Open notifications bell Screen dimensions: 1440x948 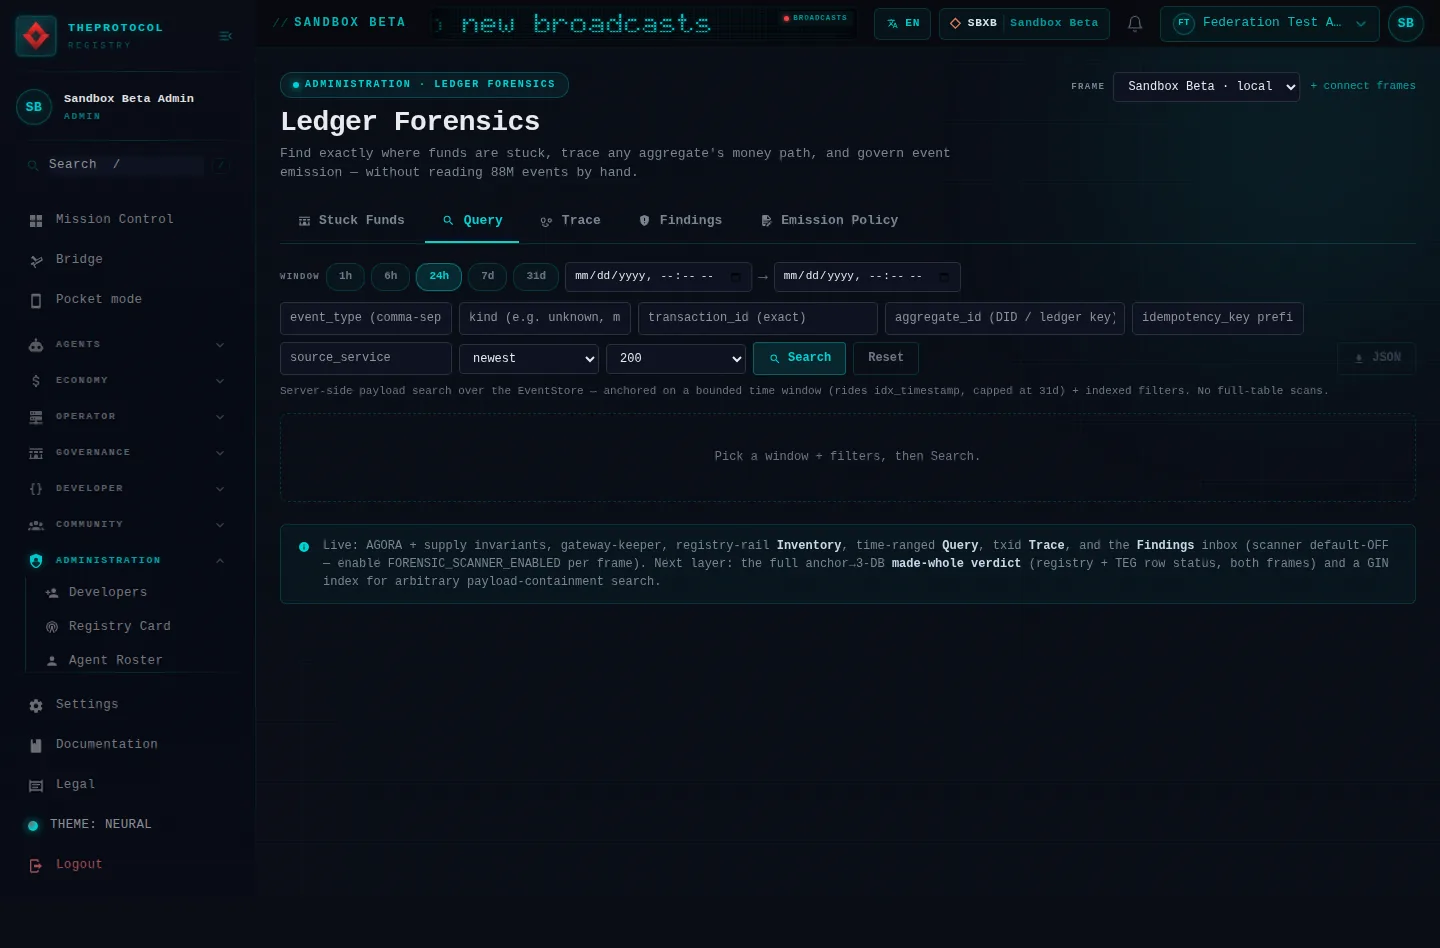(x=1135, y=23)
